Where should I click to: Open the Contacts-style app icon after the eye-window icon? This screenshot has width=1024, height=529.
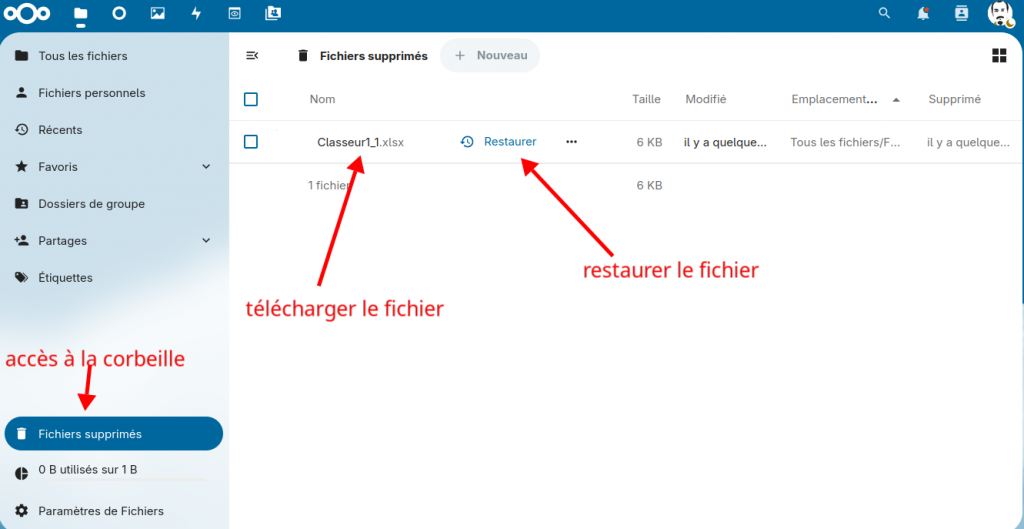pos(273,13)
